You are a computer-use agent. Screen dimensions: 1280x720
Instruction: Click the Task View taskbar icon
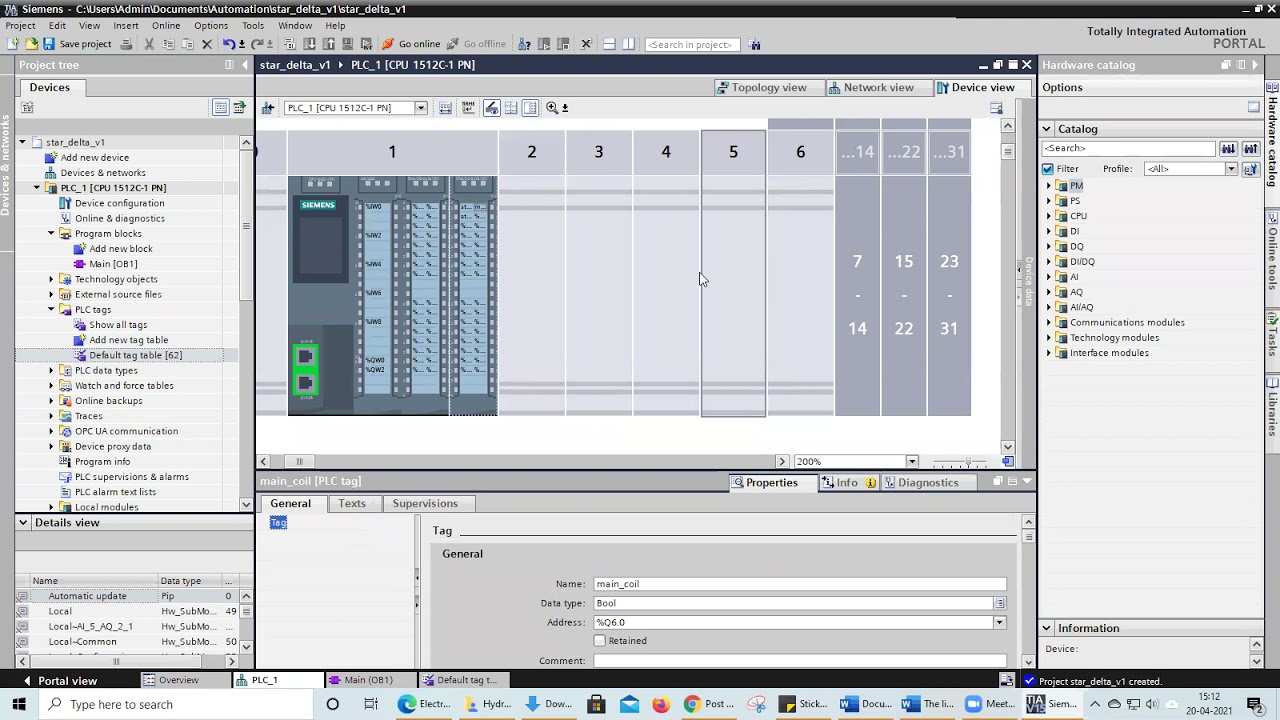pyautogui.click(x=371, y=704)
